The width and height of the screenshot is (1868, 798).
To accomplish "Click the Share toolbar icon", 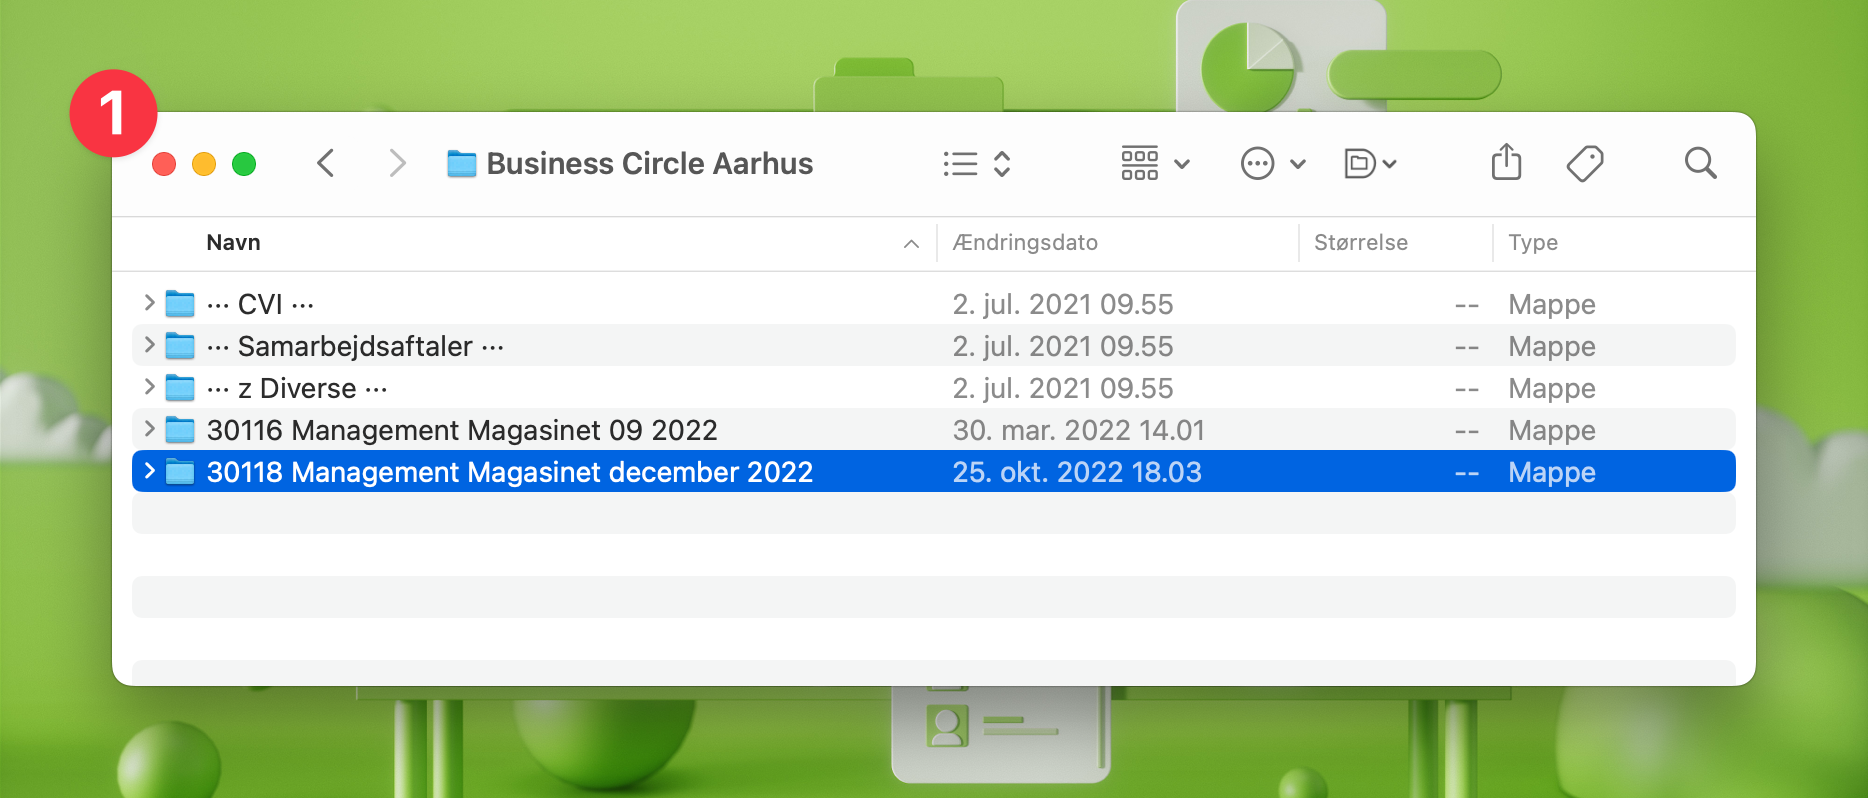I will (x=1506, y=162).
